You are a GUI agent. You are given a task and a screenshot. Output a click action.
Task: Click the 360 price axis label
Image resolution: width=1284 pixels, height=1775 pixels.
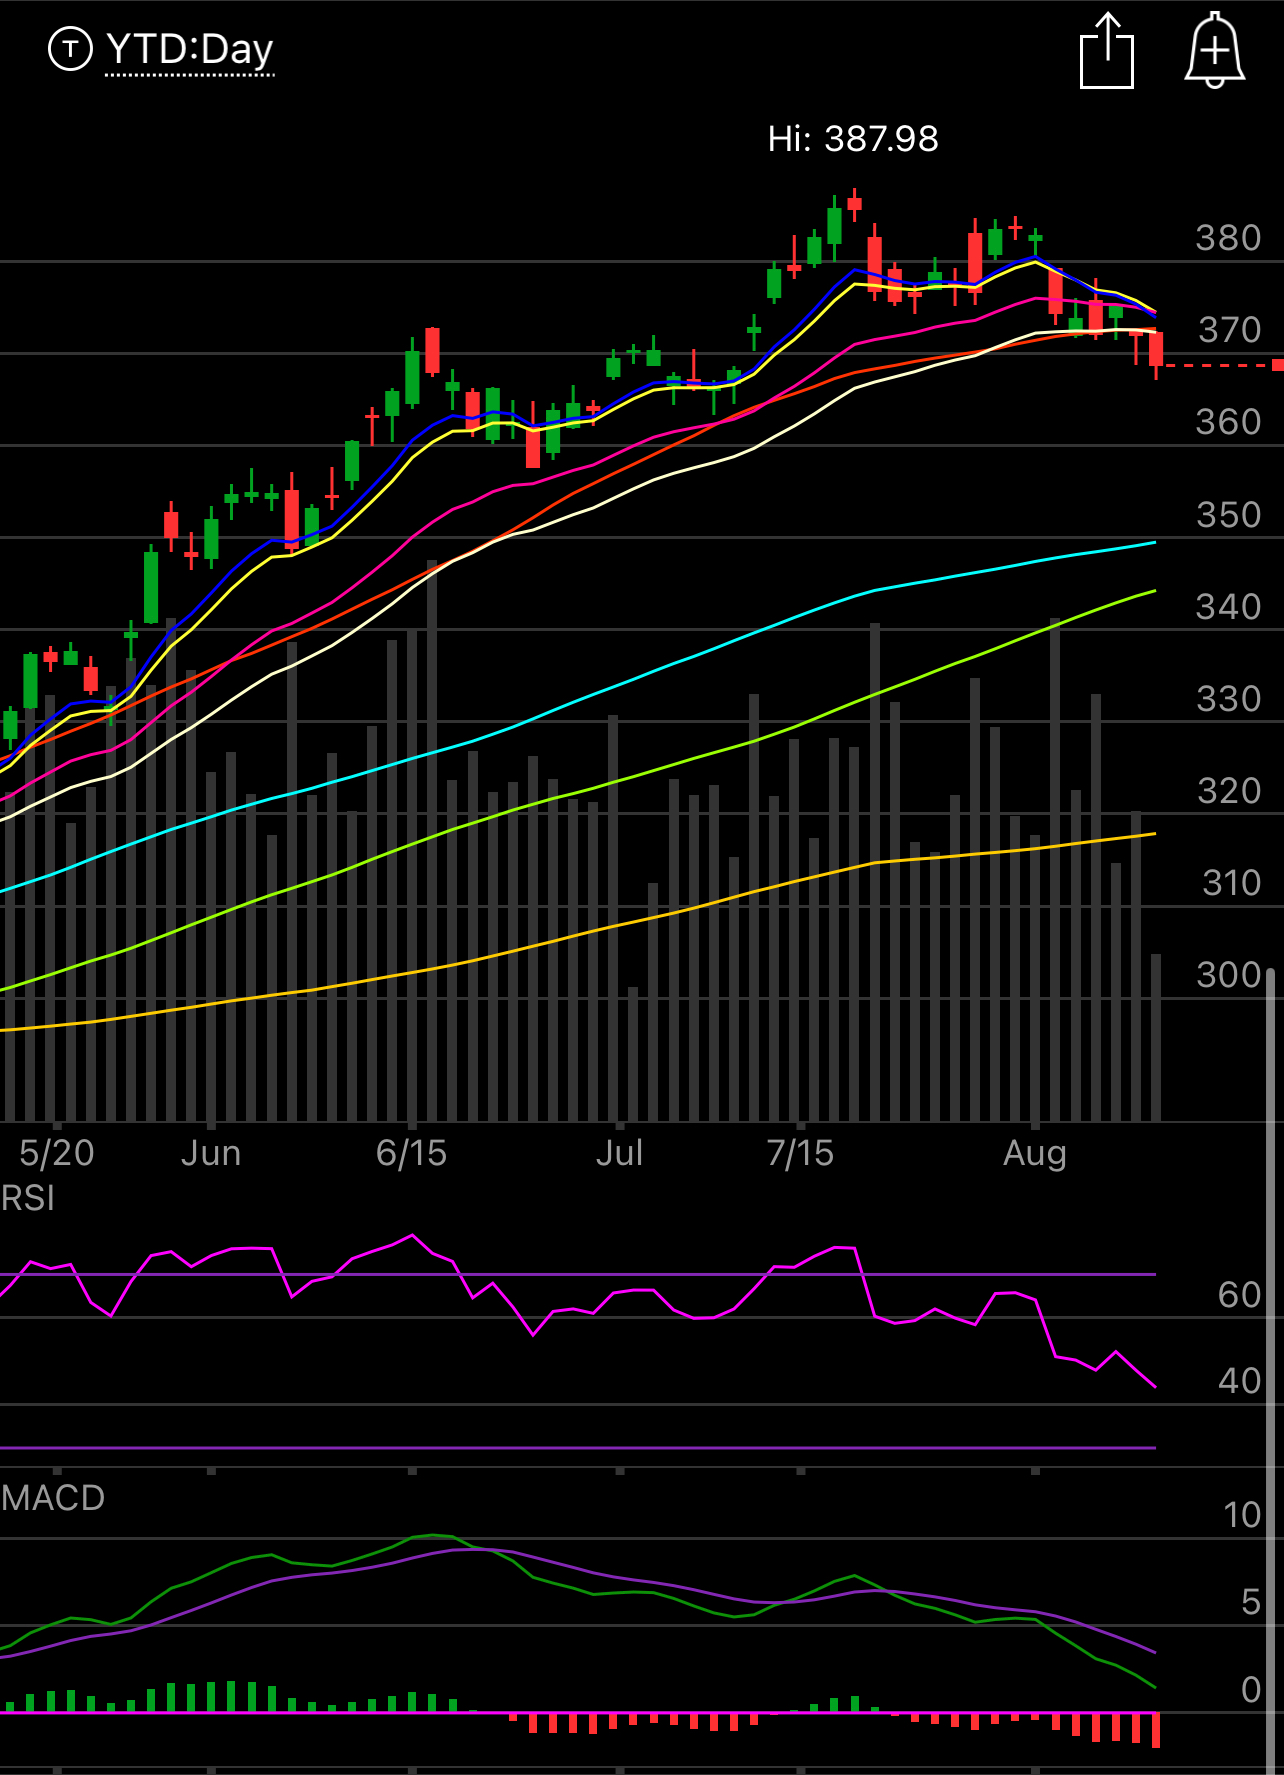click(1229, 422)
